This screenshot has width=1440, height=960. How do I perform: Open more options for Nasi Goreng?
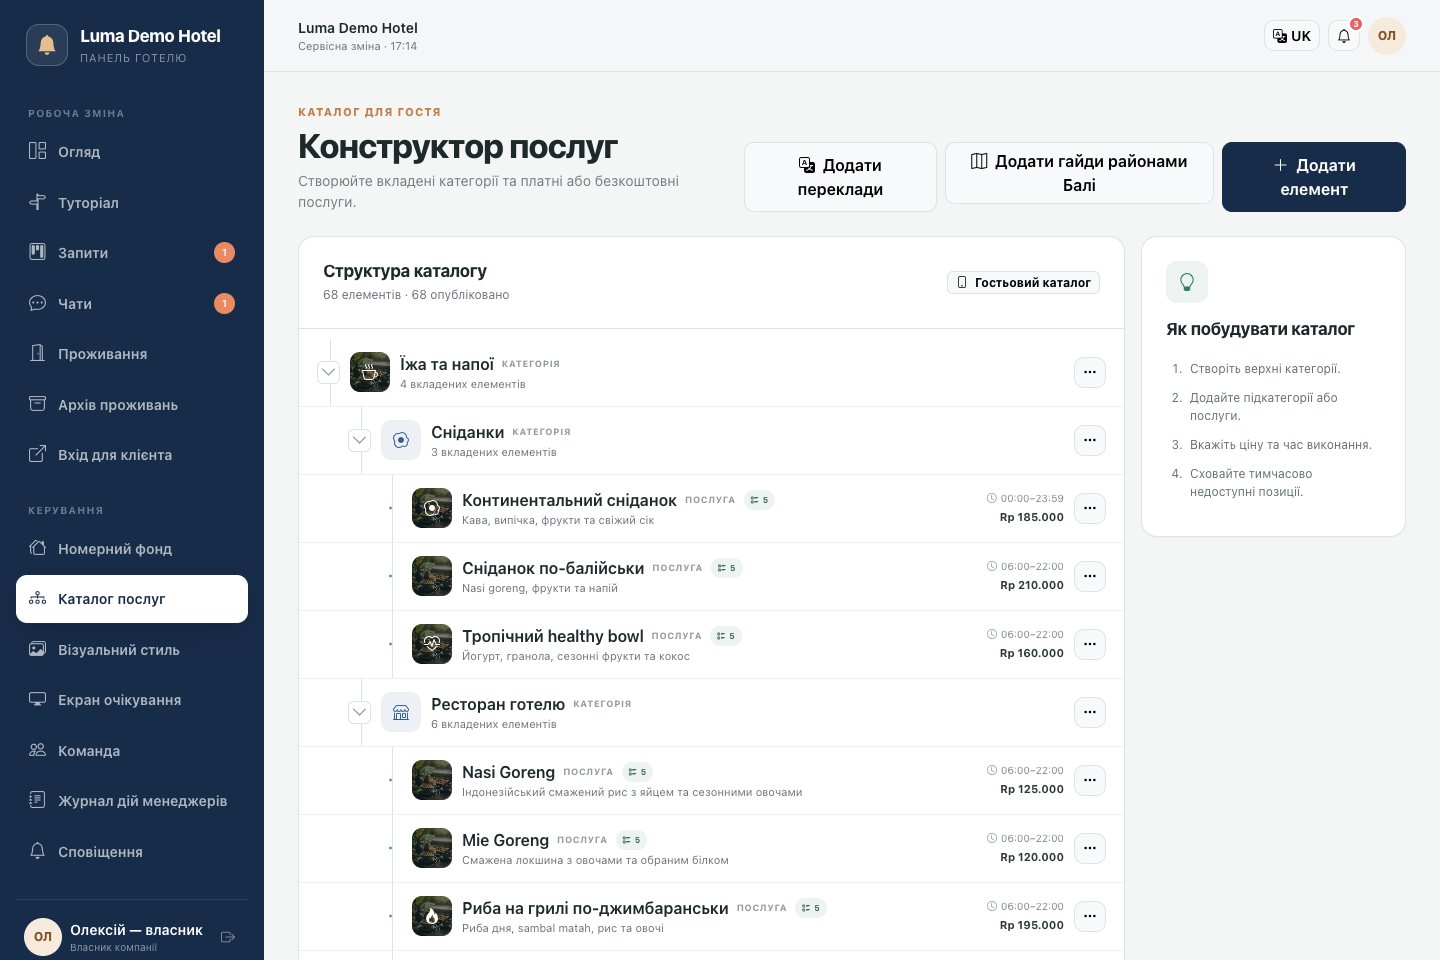point(1090,780)
